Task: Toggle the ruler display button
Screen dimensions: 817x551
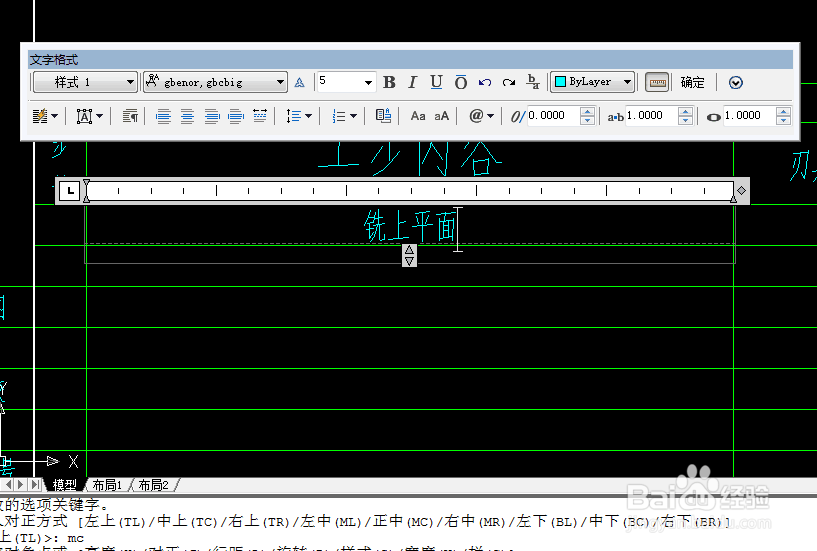Action: tap(657, 82)
